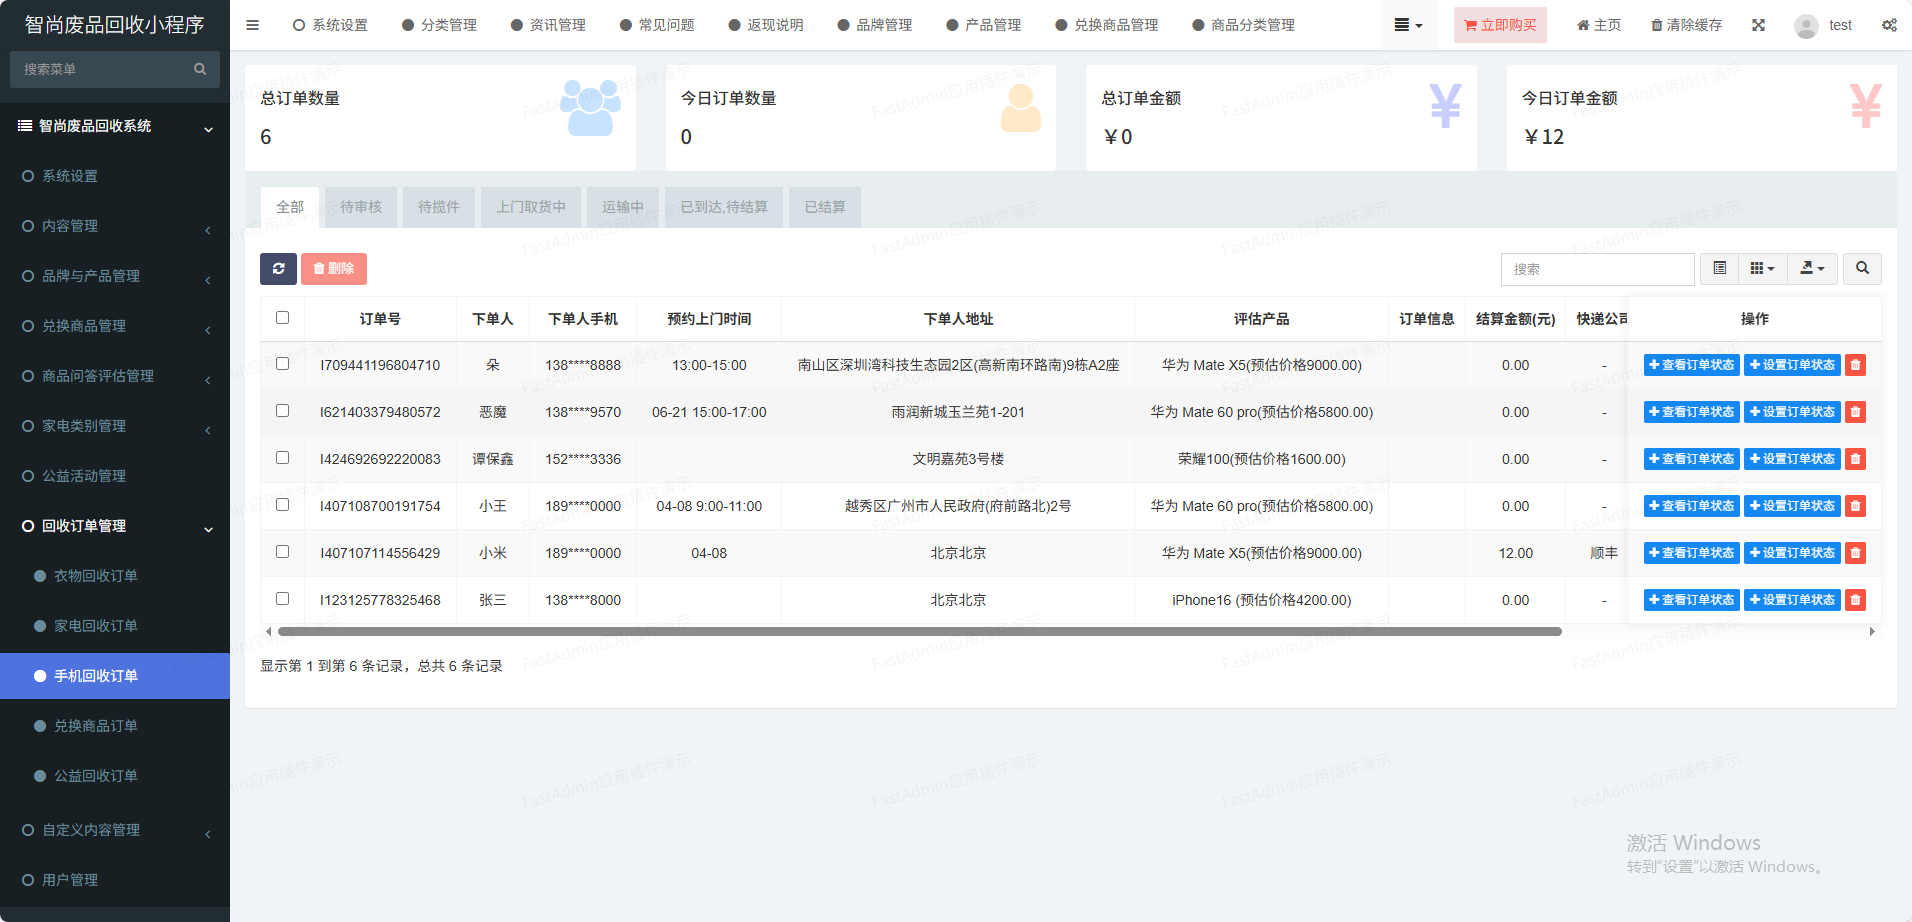The height and width of the screenshot is (922, 1912).
Task: Click the 立即购买 button
Action: tap(1499, 25)
